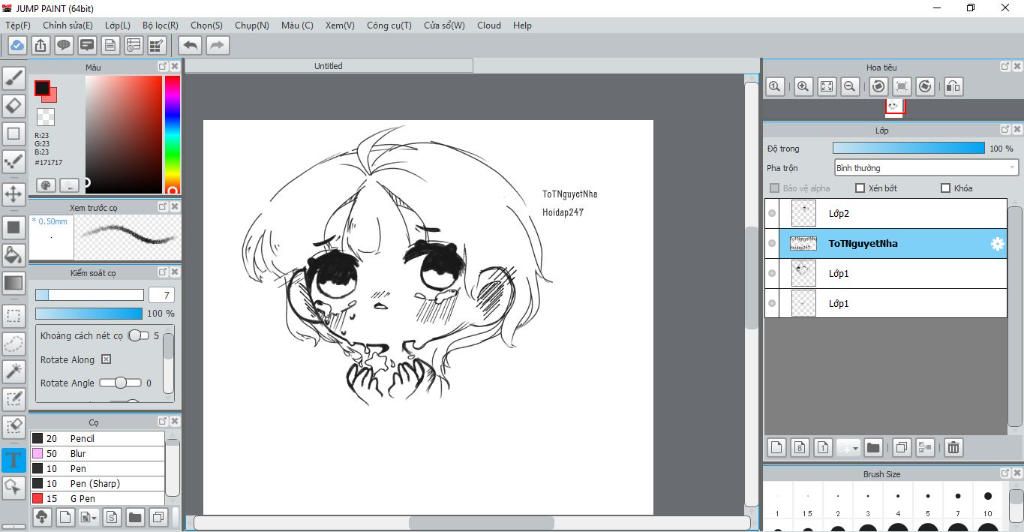
Task: Select the Magic Wand tool
Action: (14, 371)
